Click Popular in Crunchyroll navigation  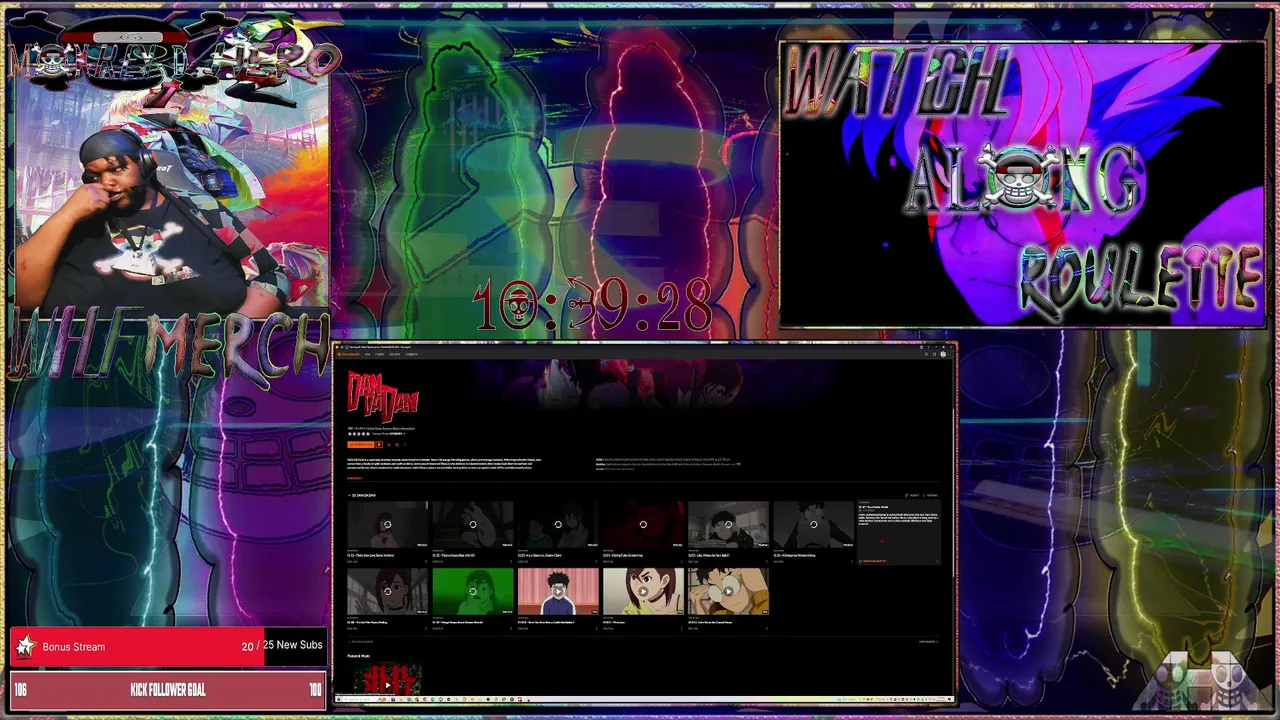380,354
